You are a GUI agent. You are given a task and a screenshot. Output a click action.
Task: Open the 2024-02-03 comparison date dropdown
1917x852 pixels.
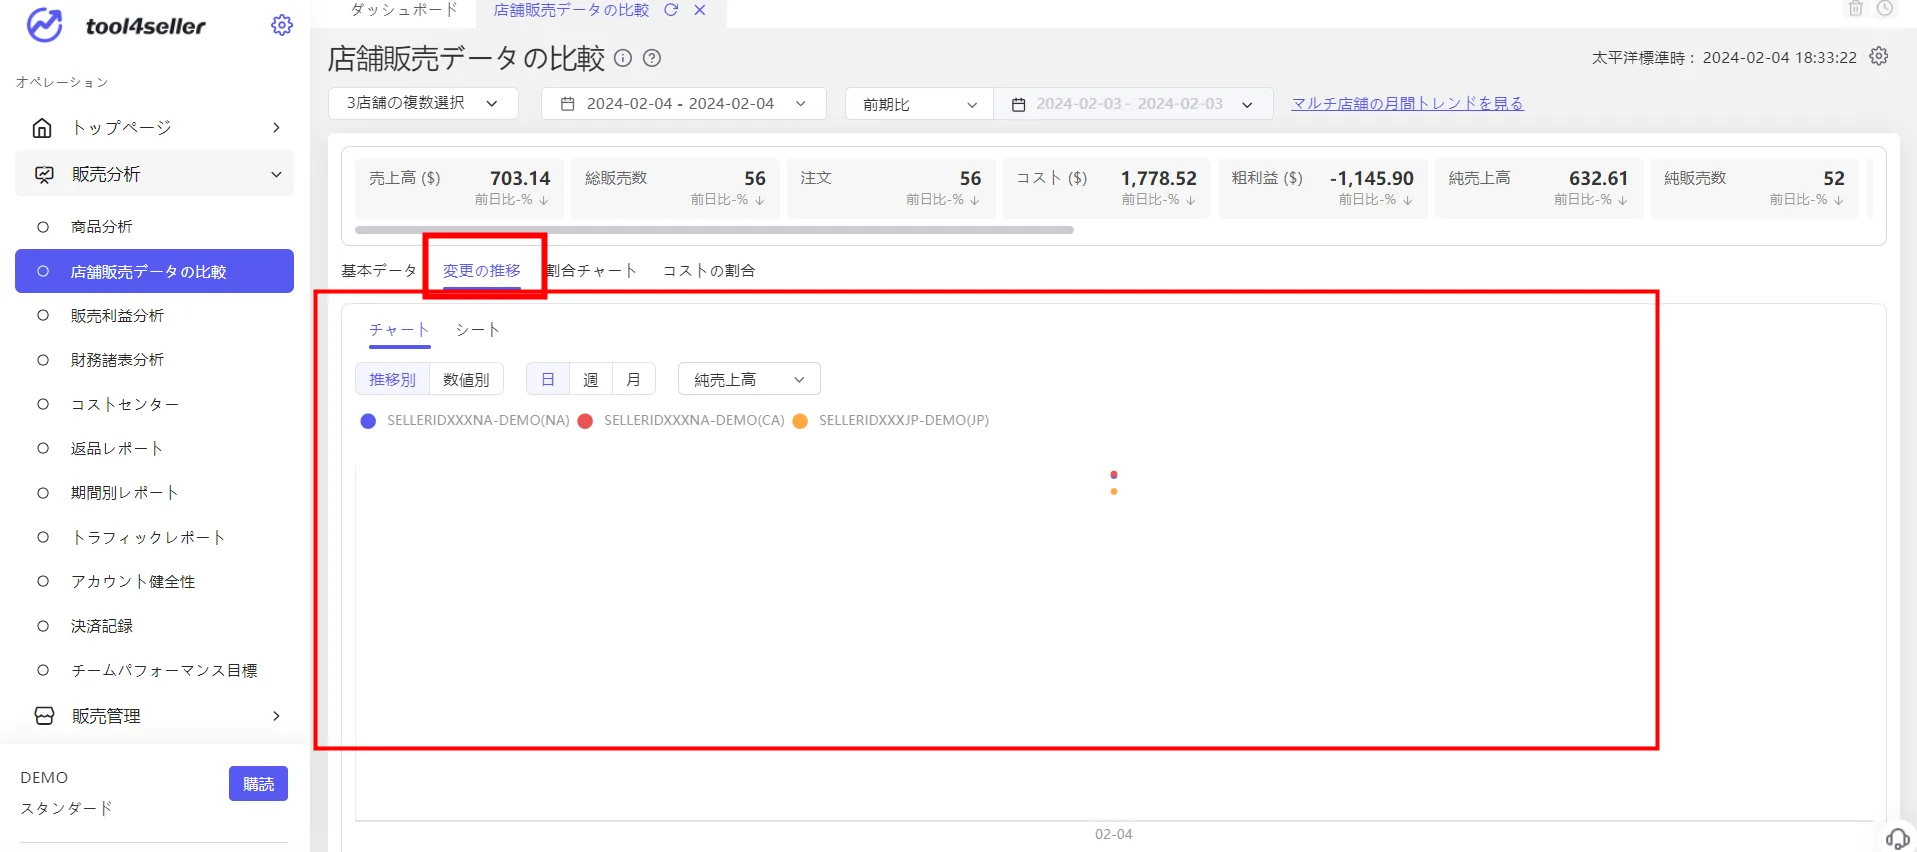point(1132,104)
